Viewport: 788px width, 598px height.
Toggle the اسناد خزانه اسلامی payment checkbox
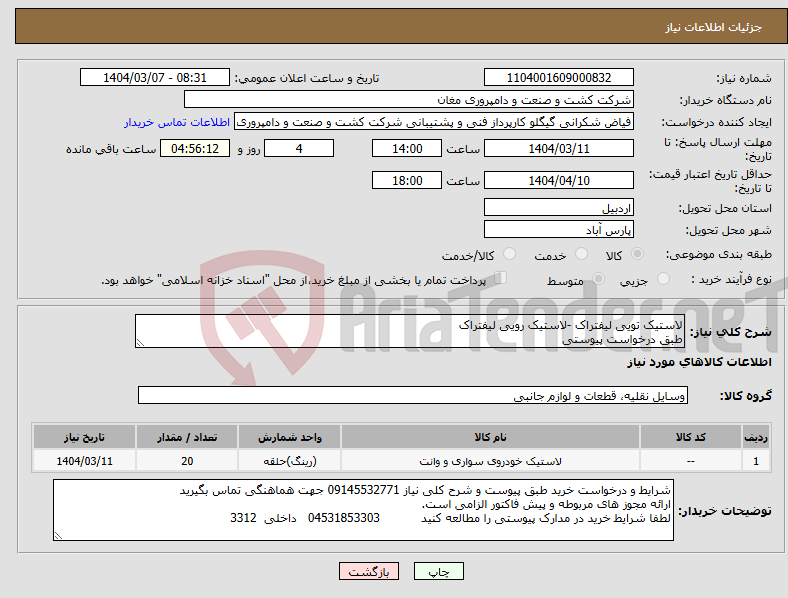tap(501, 278)
